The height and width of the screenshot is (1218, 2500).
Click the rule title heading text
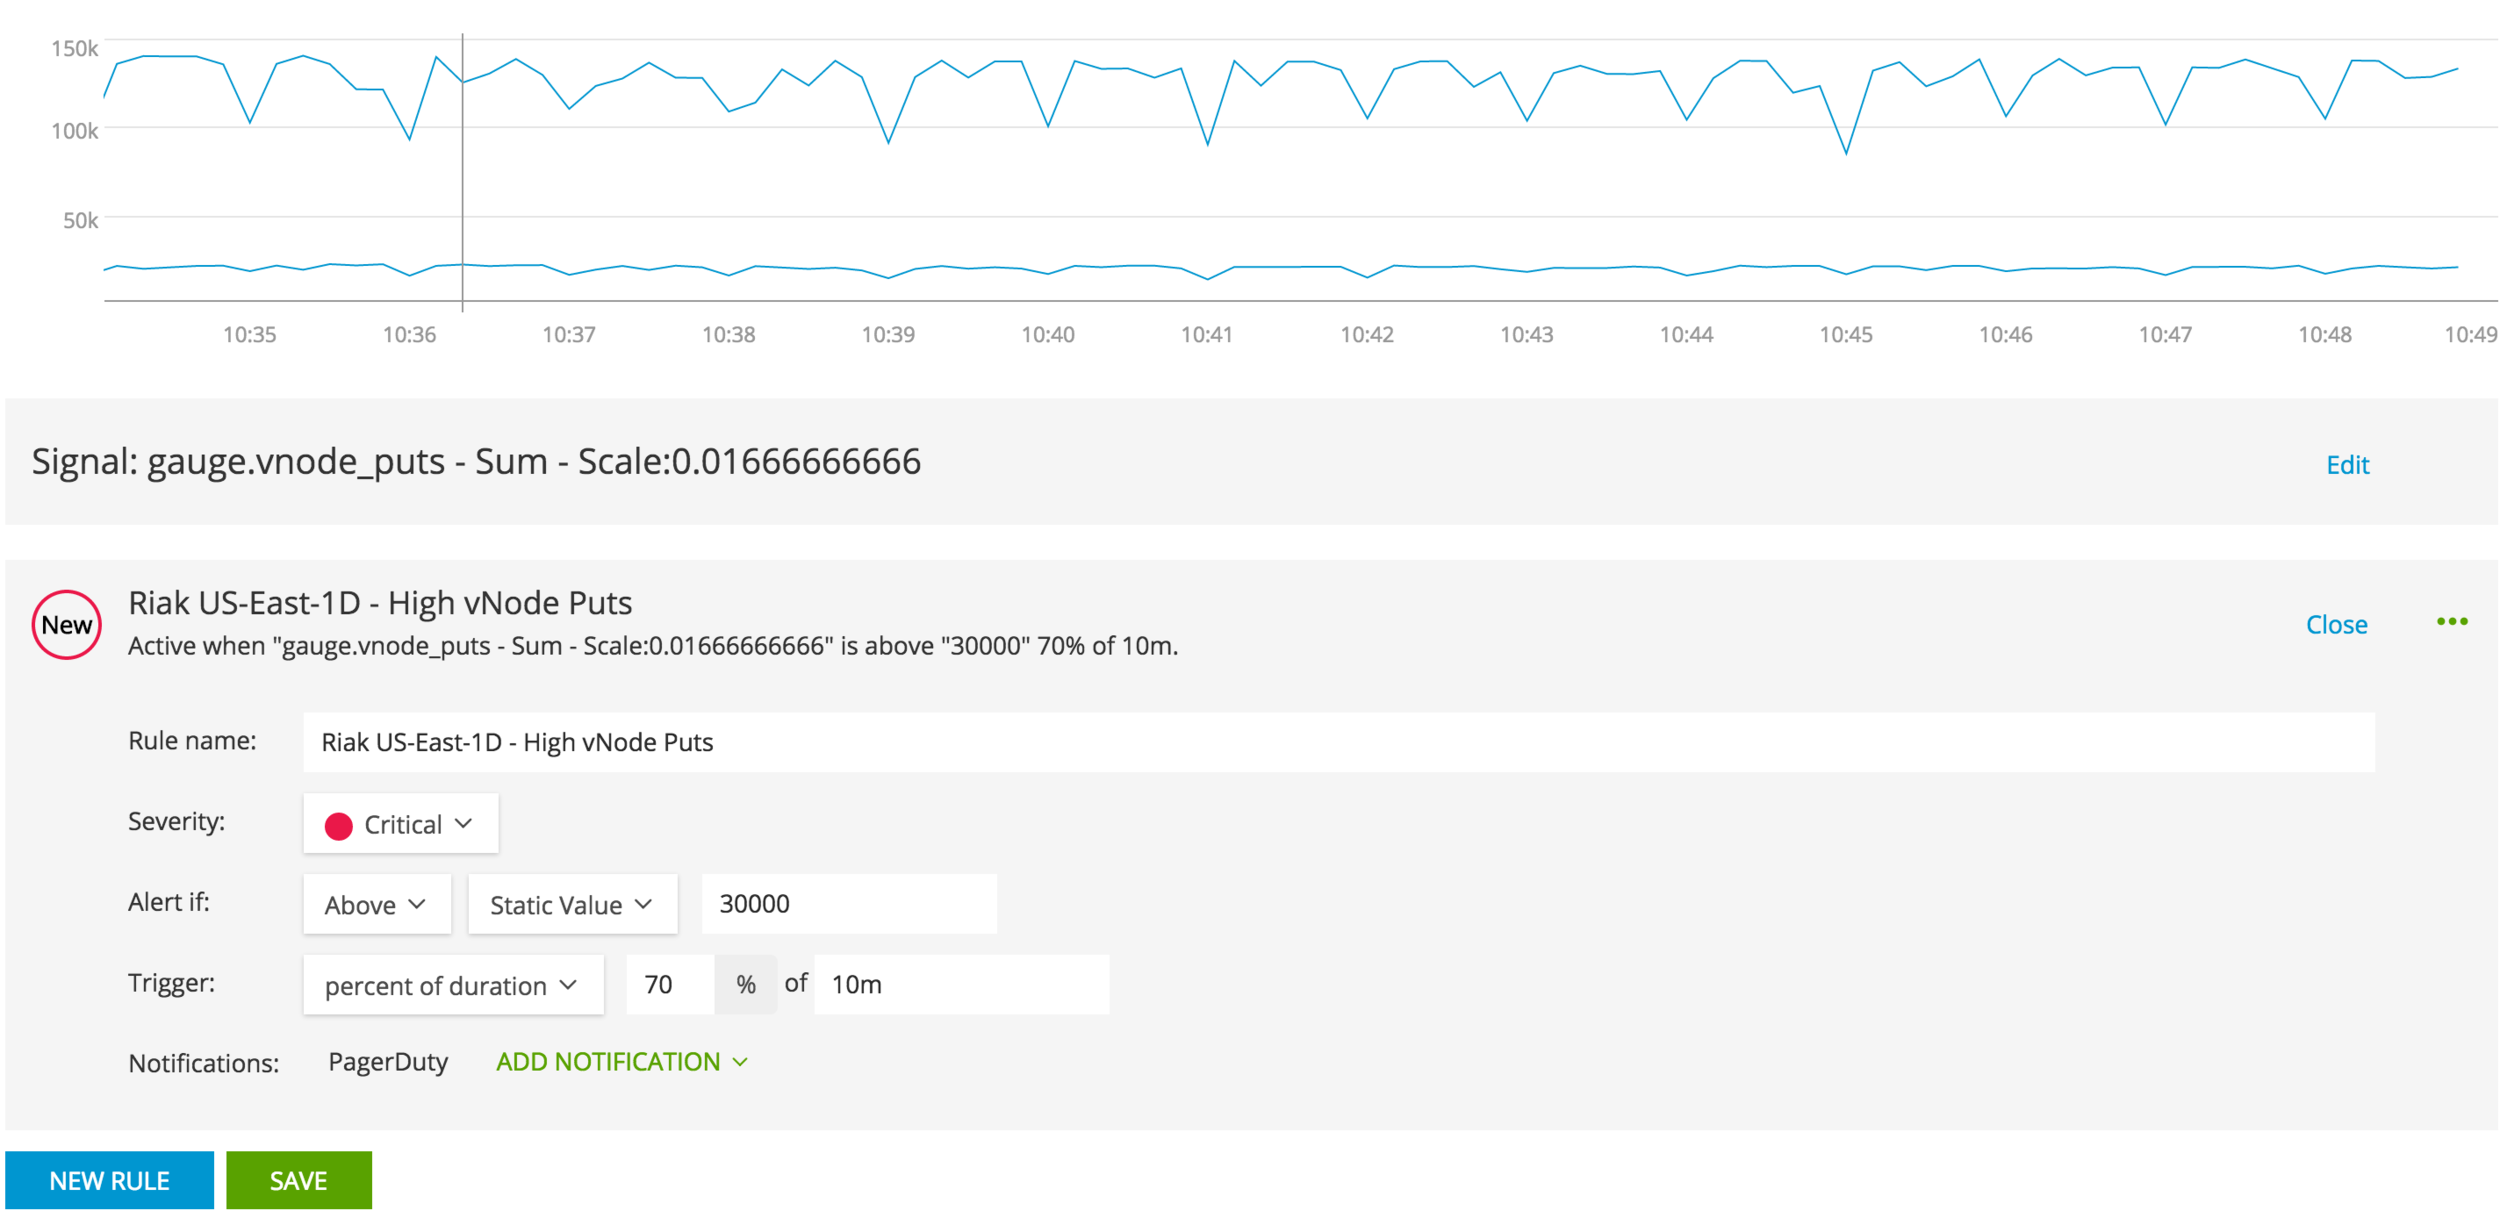point(380,603)
